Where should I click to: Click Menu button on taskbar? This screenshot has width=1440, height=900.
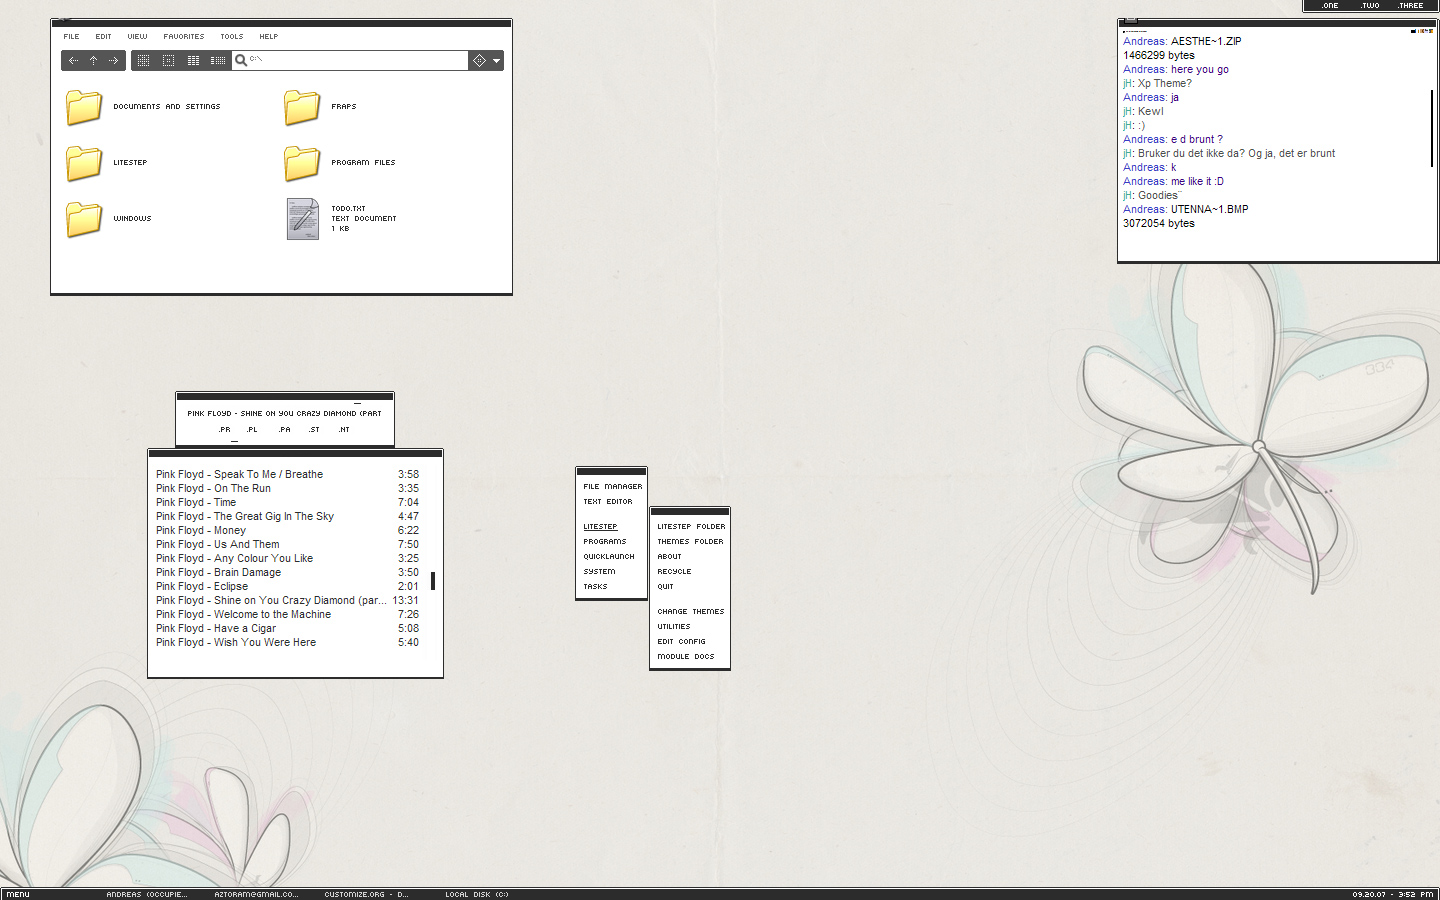(18, 894)
